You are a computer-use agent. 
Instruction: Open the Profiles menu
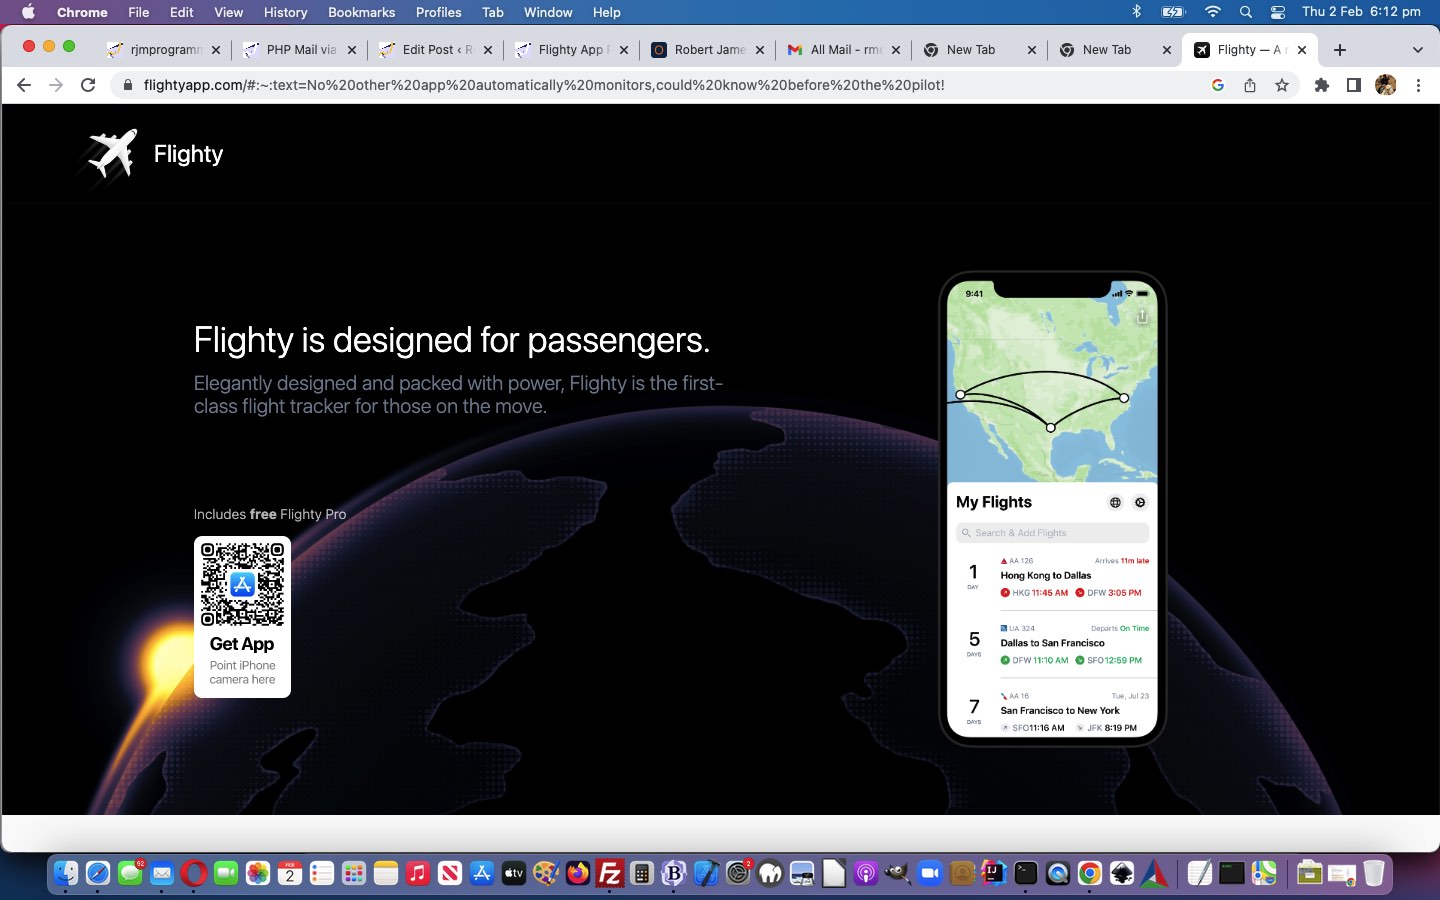click(438, 12)
